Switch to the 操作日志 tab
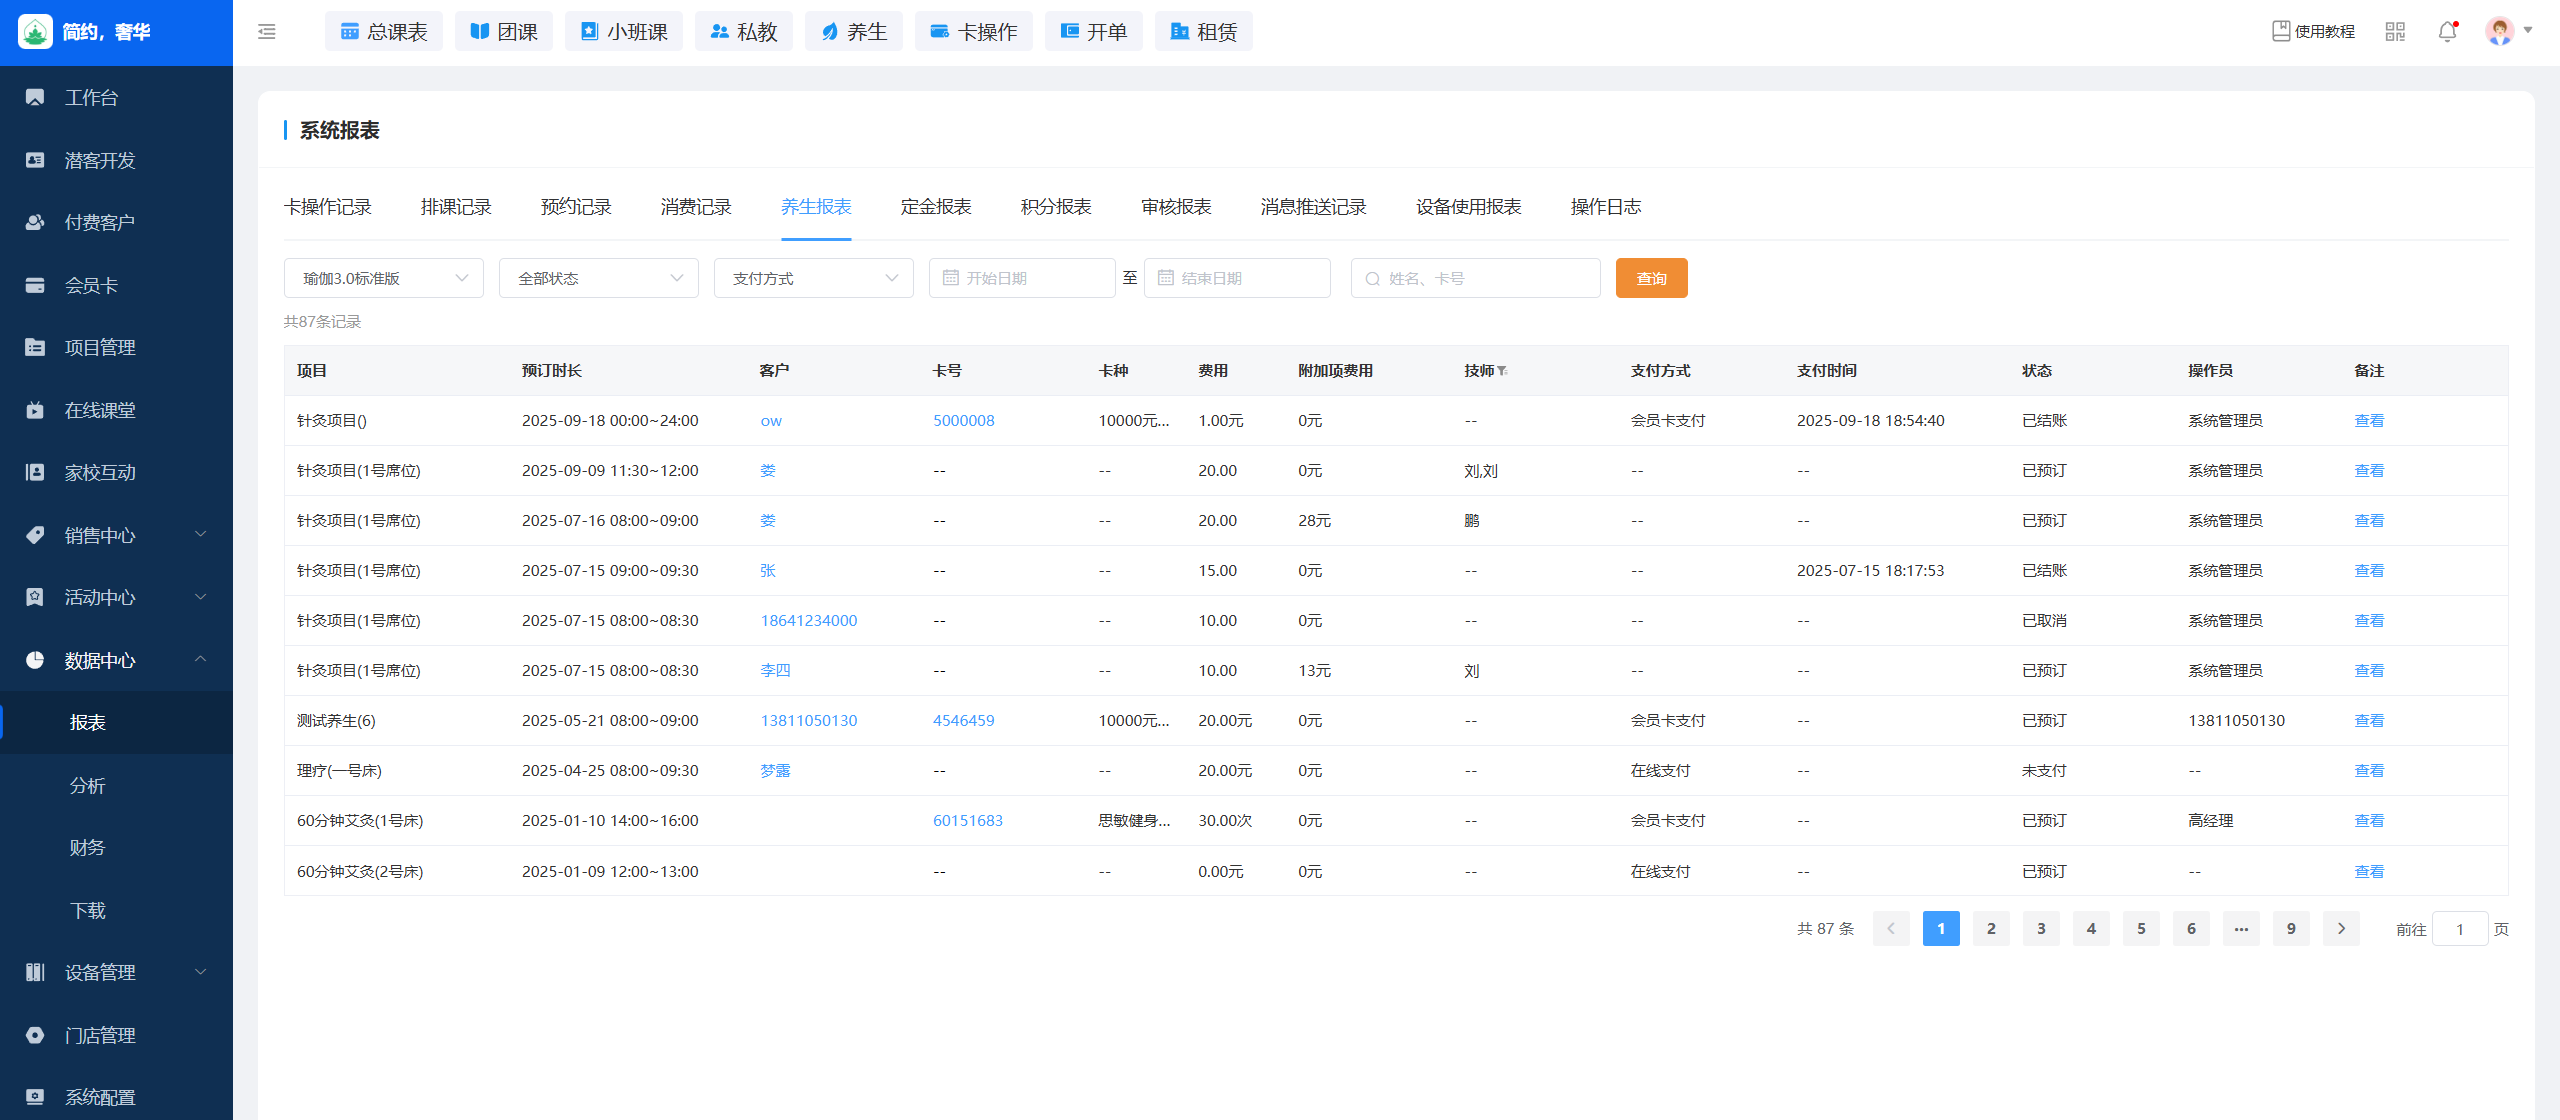 (x=1605, y=207)
